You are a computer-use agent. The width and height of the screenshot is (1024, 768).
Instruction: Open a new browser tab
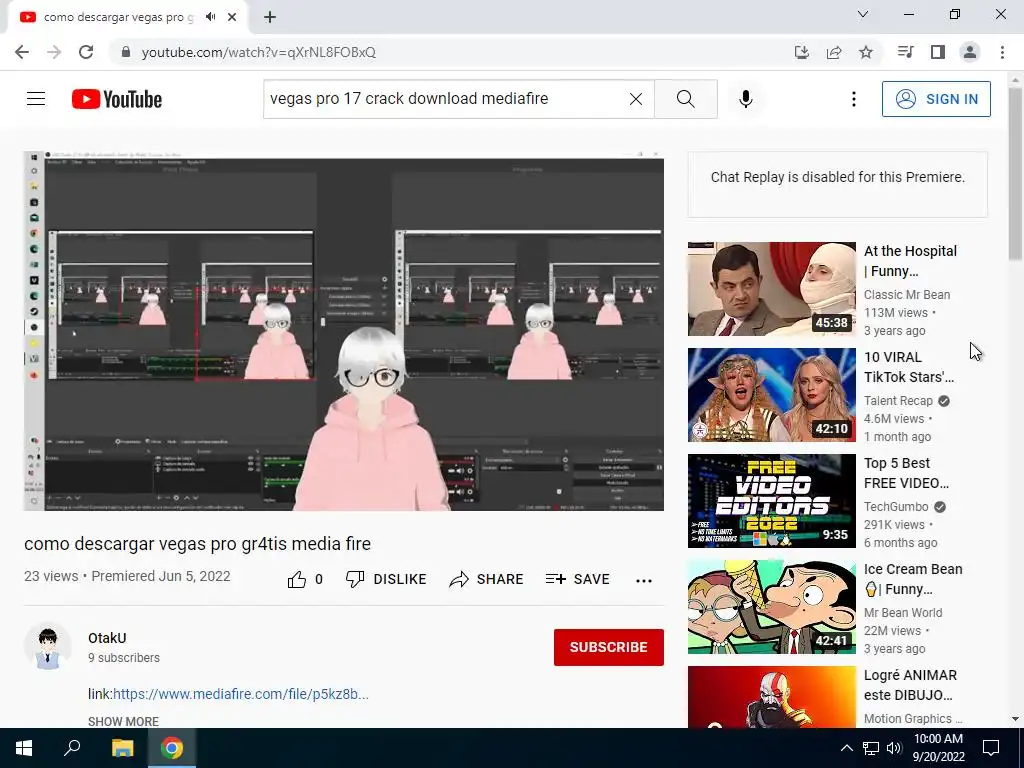[x=270, y=17]
